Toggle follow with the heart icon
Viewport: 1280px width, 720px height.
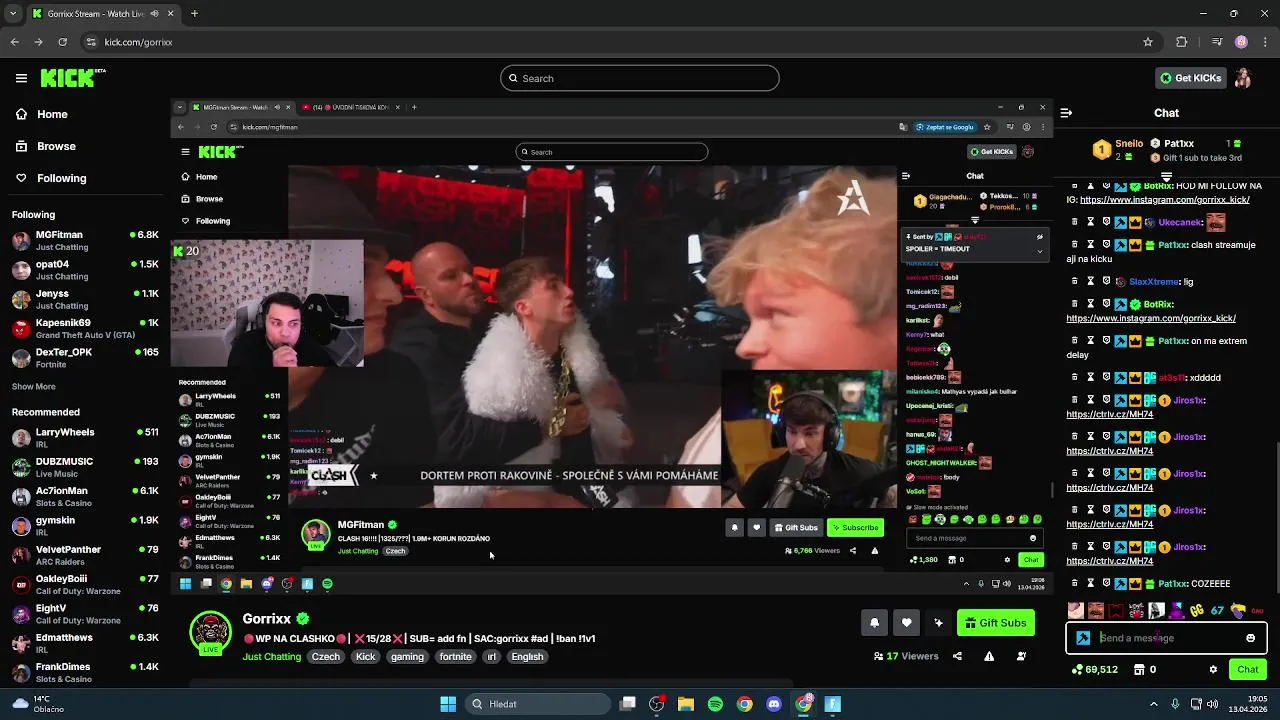pyautogui.click(x=906, y=623)
